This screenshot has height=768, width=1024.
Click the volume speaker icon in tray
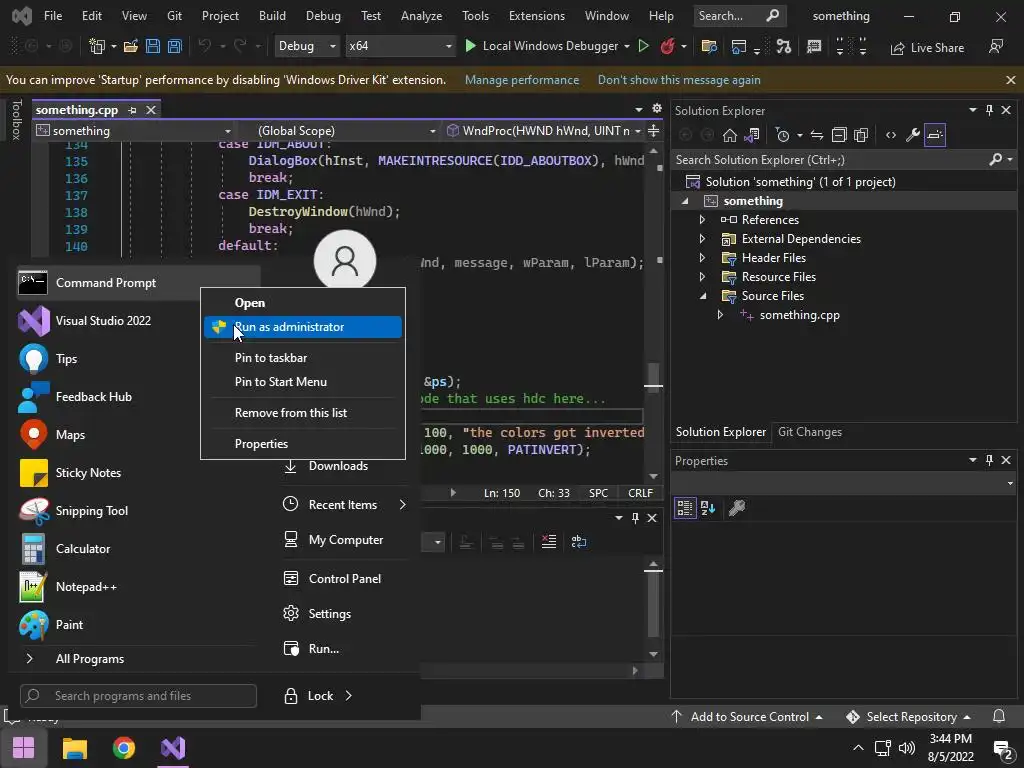coord(906,748)
